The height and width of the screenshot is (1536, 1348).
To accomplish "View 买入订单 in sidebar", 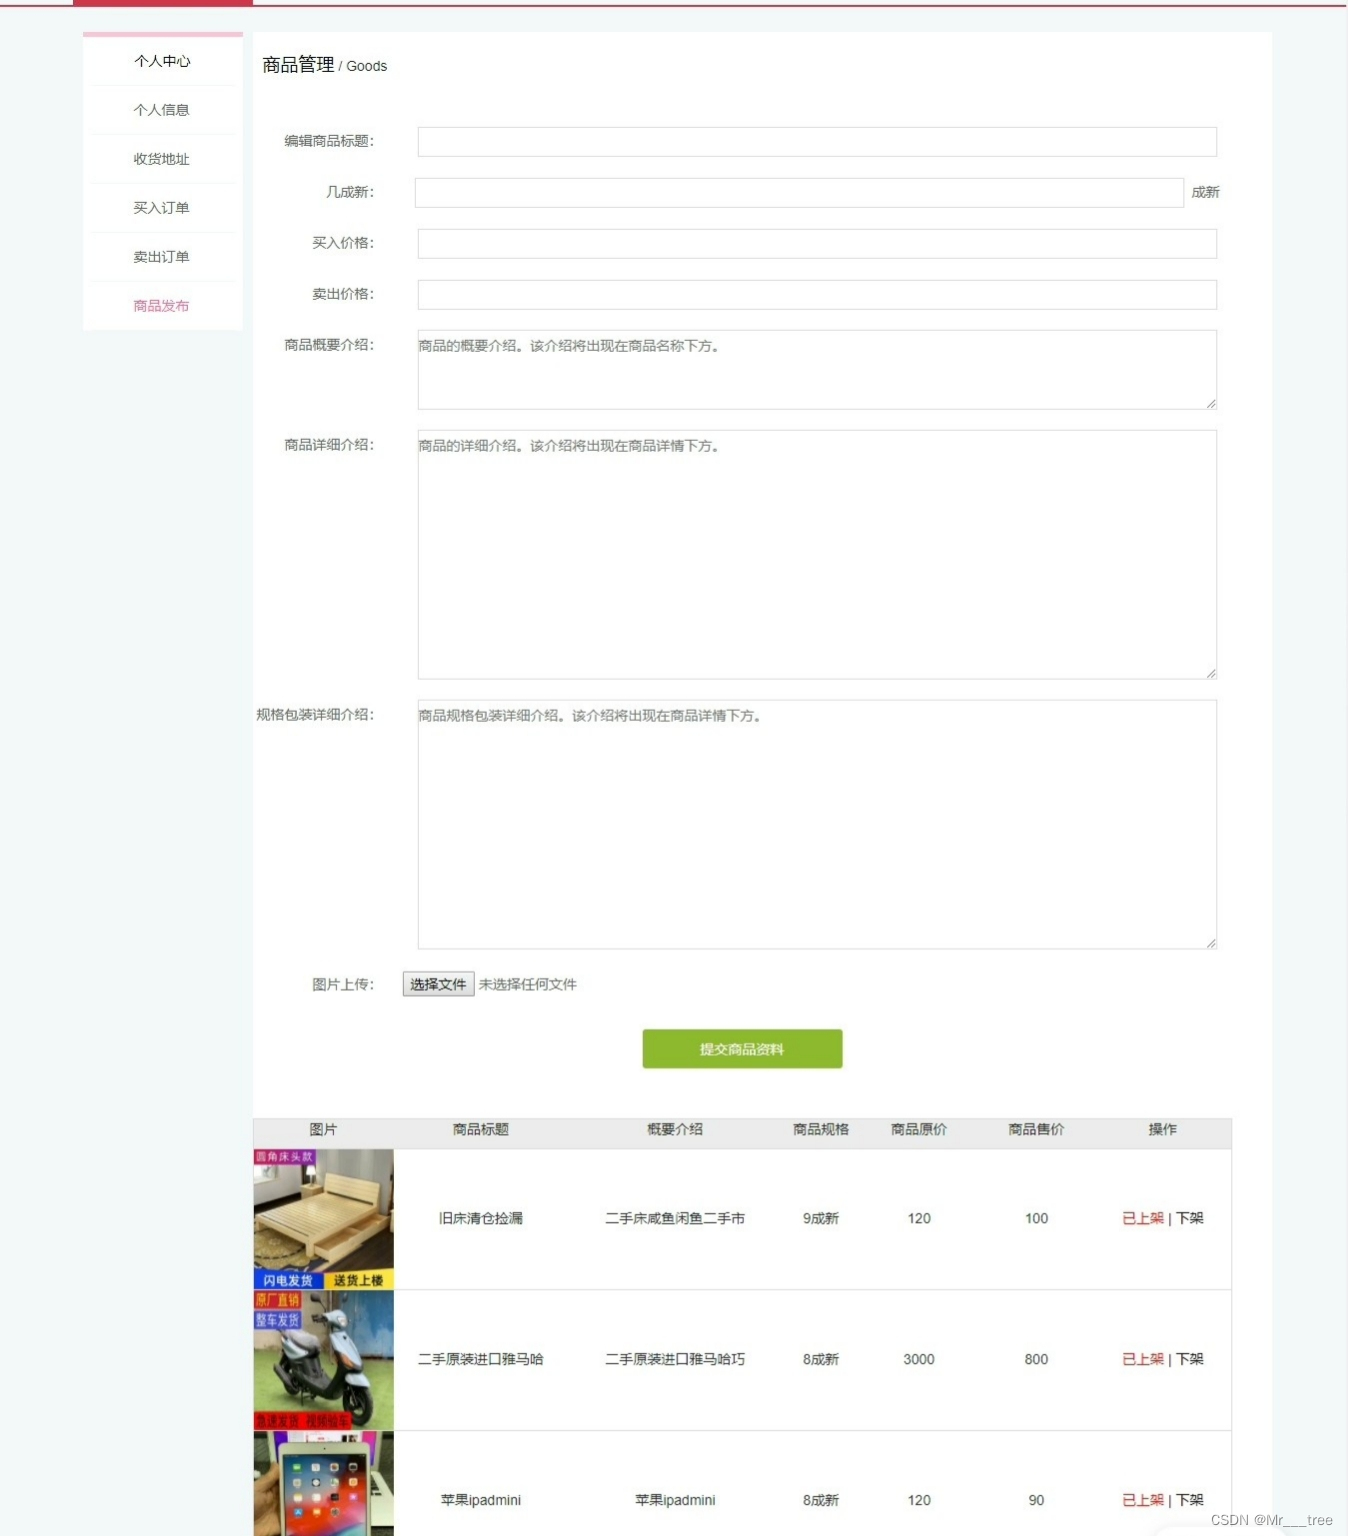I will point(162,208).
